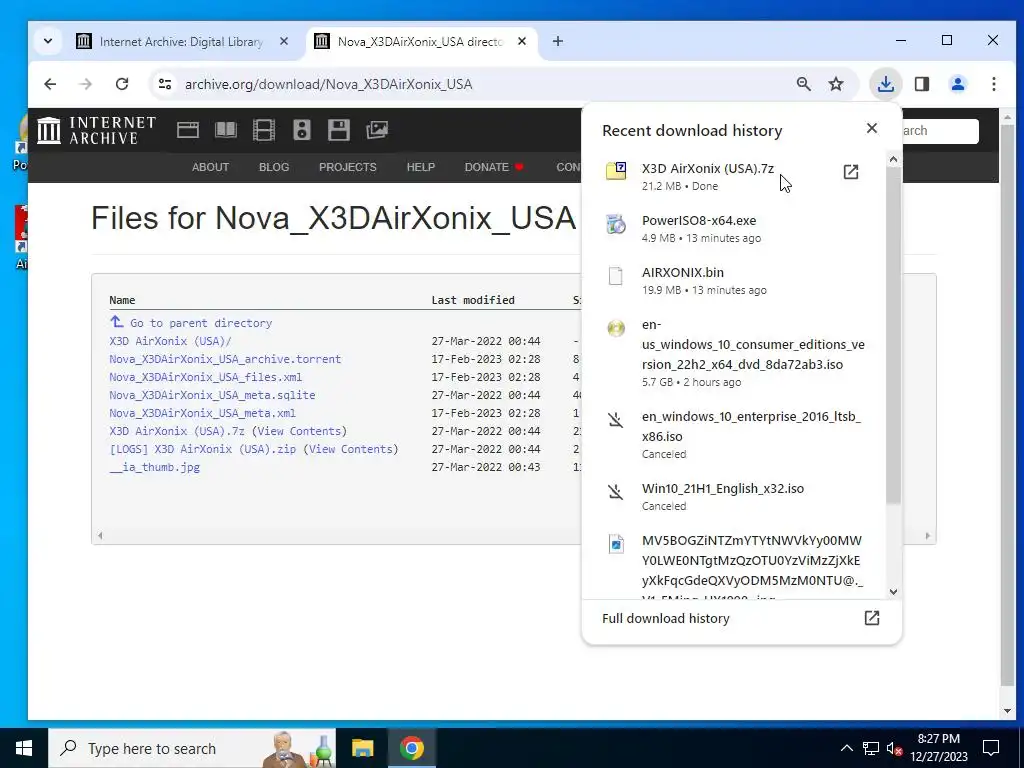Open the Internet Archive software floppy icon

click(x=339, y=130)
